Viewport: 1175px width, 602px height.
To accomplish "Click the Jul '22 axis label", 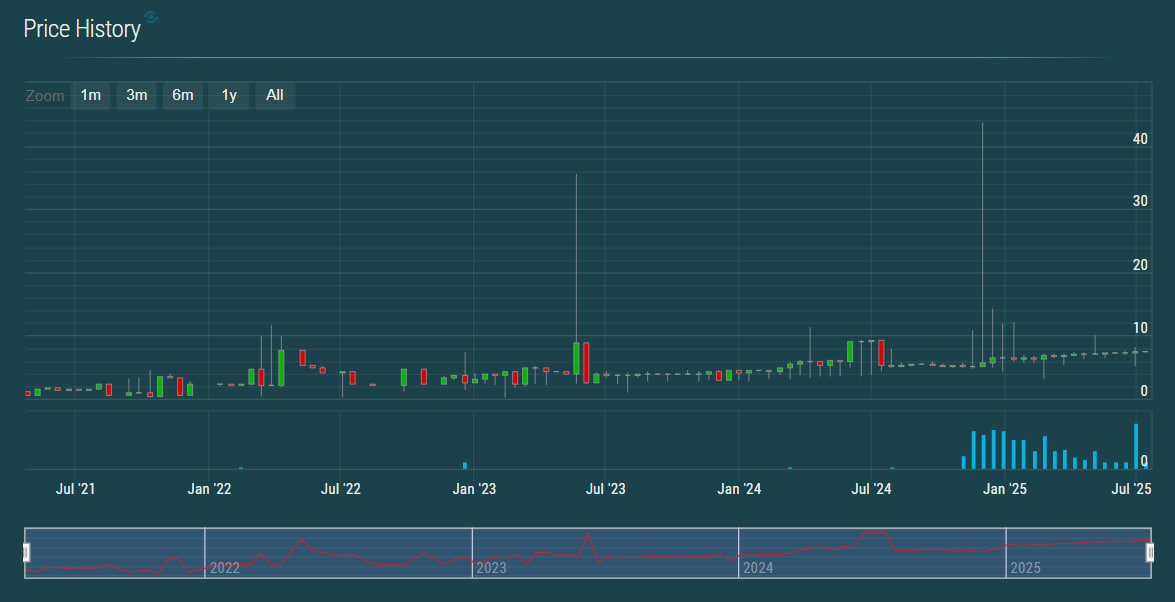I will pyautogui.click(x=341, y=490).
